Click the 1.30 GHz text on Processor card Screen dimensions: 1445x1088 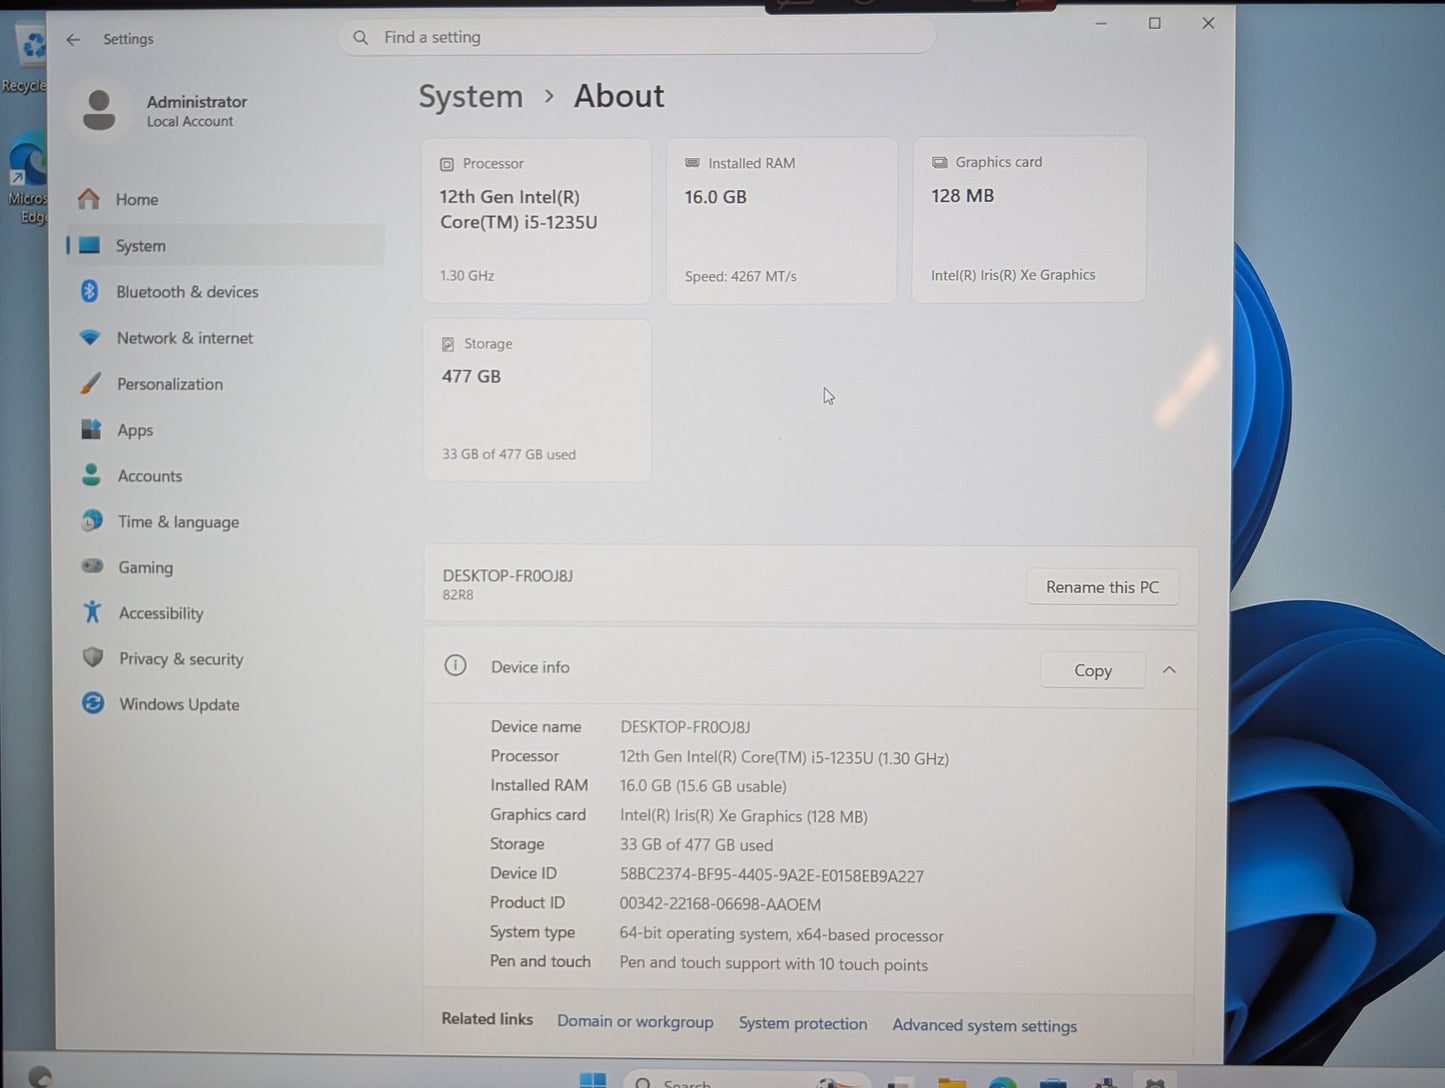pyautogui.click(x=467, y=276)
